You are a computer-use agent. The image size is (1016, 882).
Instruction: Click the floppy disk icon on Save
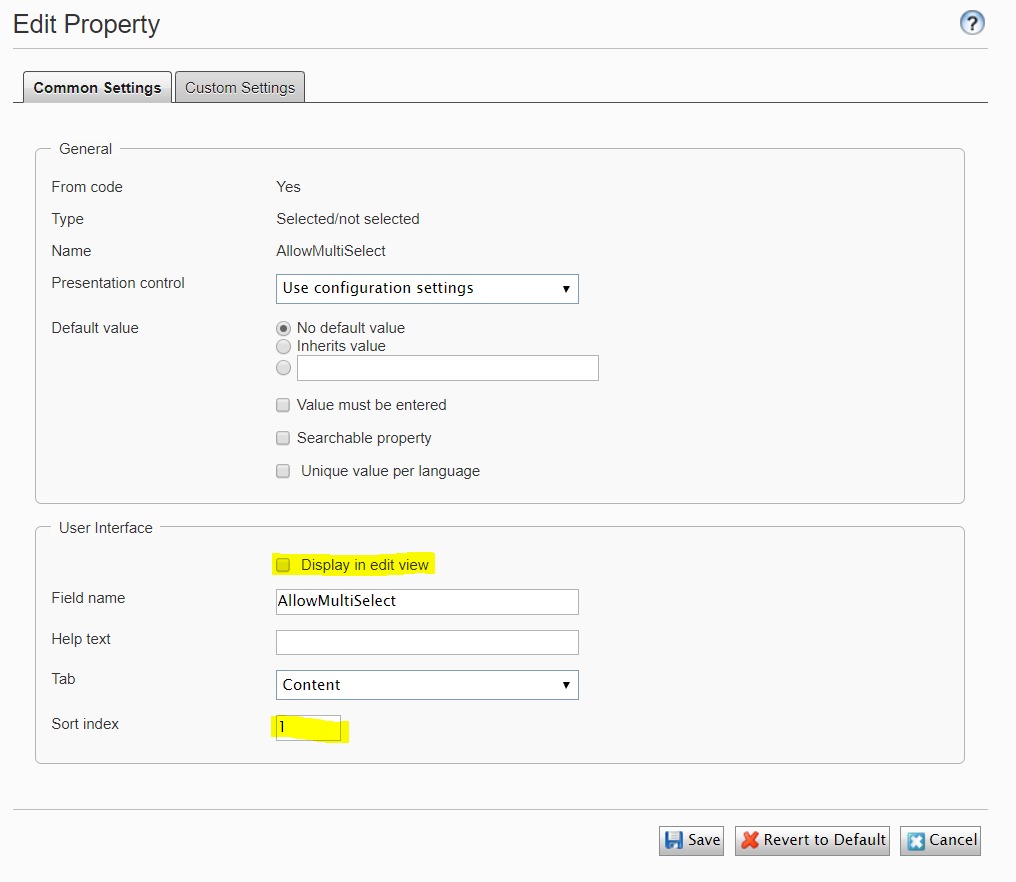[x=674, y=841]
